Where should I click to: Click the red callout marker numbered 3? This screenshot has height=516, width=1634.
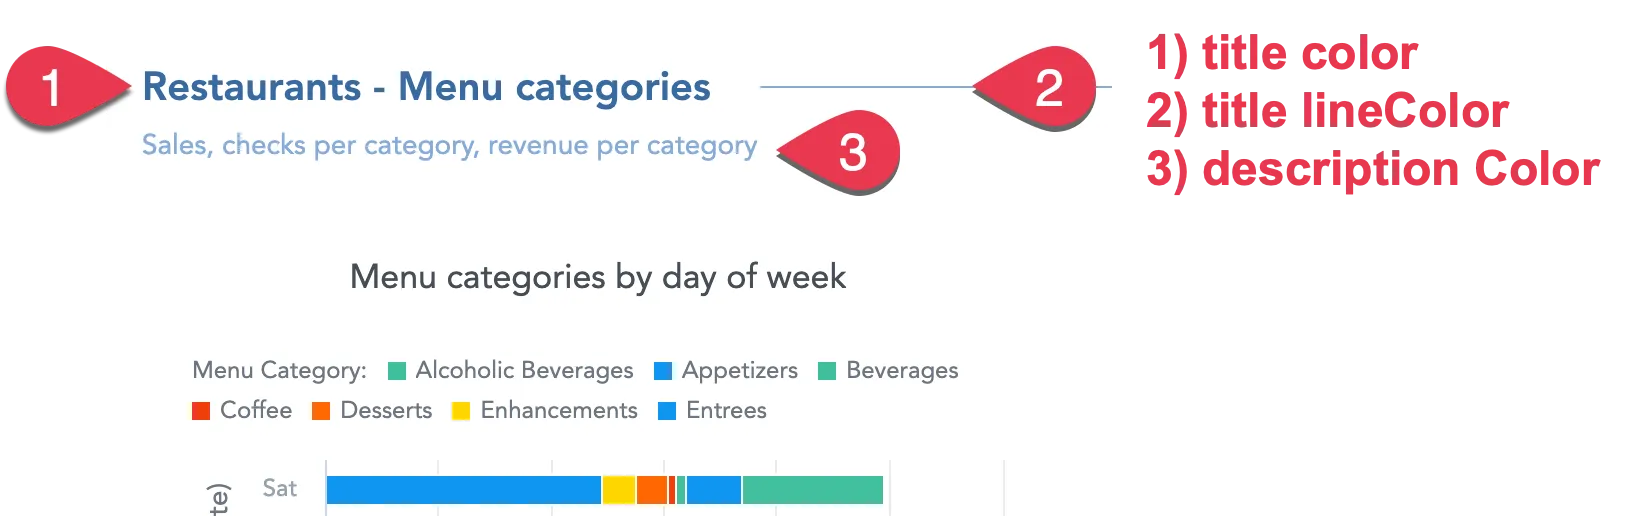click(851, 152)
